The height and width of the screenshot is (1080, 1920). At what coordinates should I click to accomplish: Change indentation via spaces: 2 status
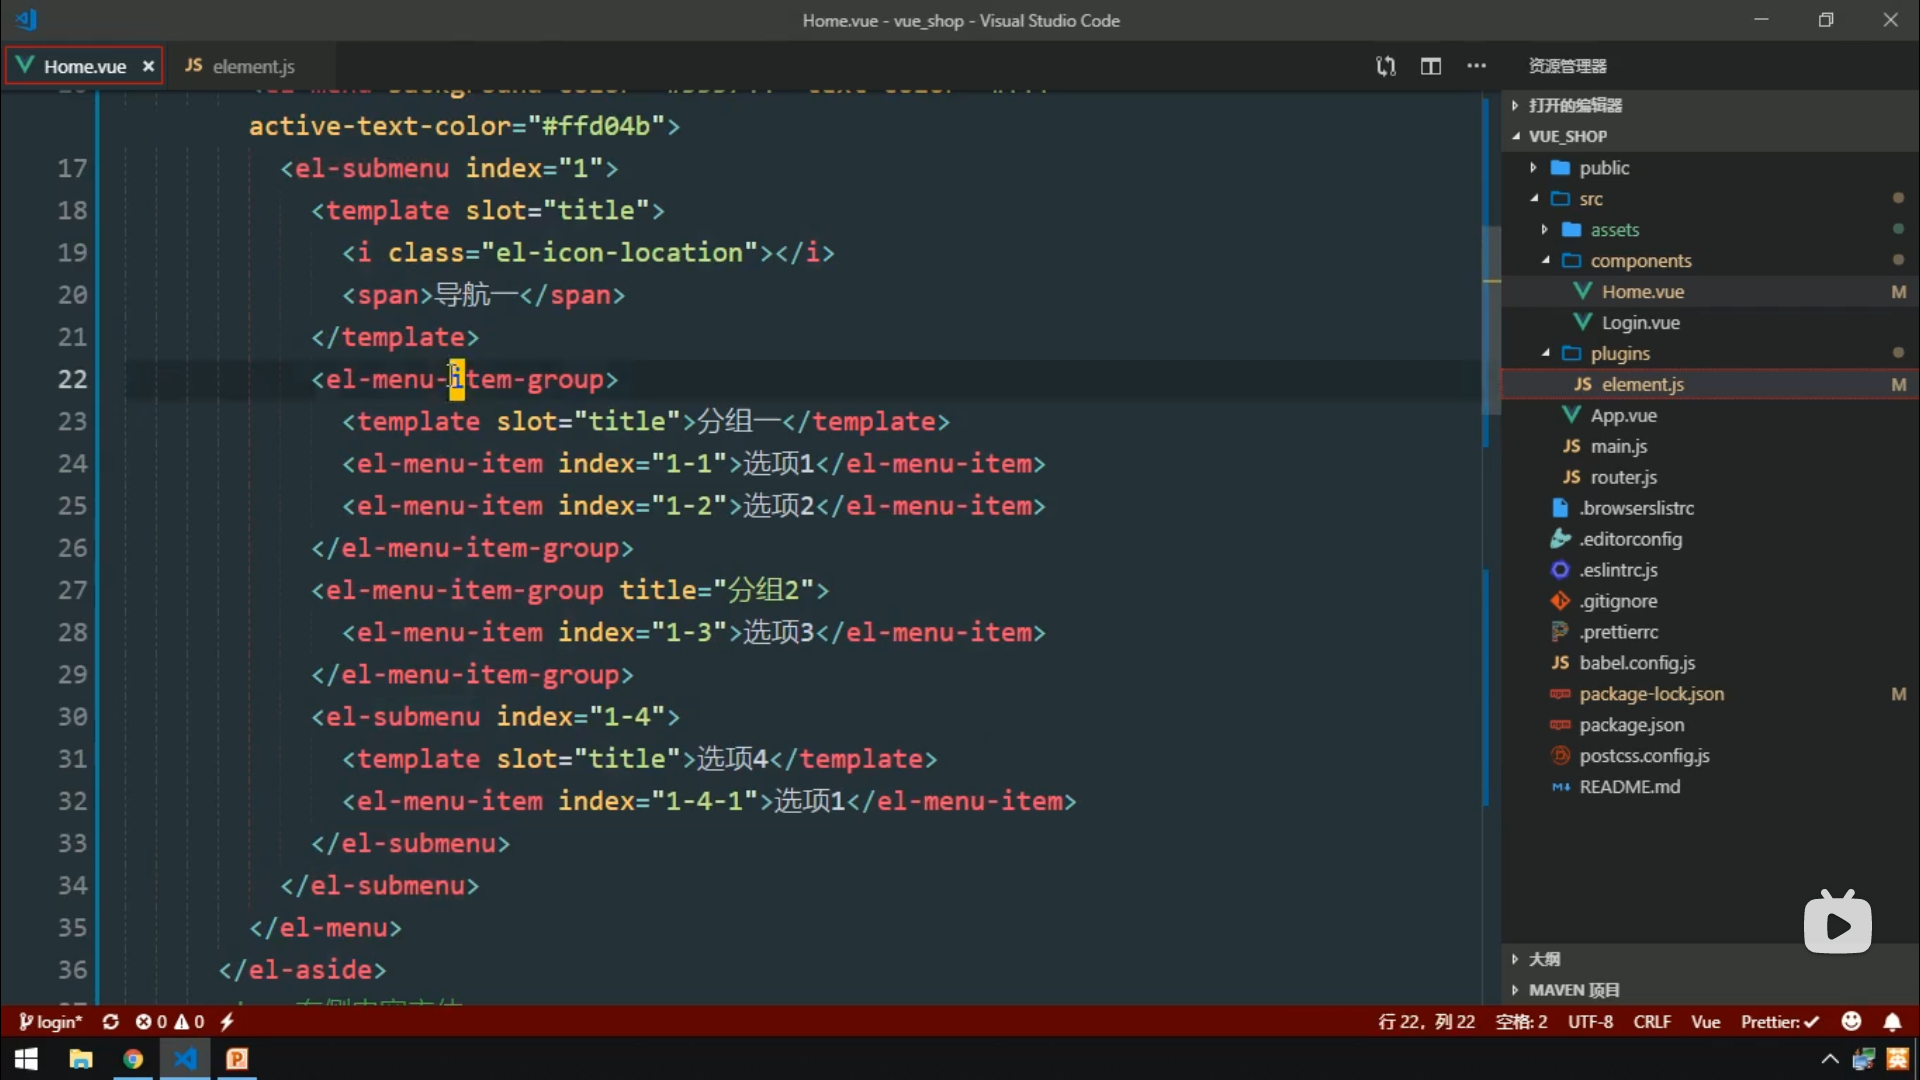(1521, 1022)
